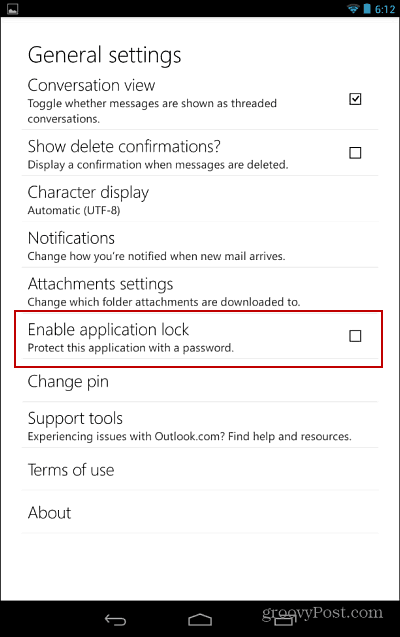Open Attachments settings entry
Viewport: 400px width, 637px height.
[200, 290]
